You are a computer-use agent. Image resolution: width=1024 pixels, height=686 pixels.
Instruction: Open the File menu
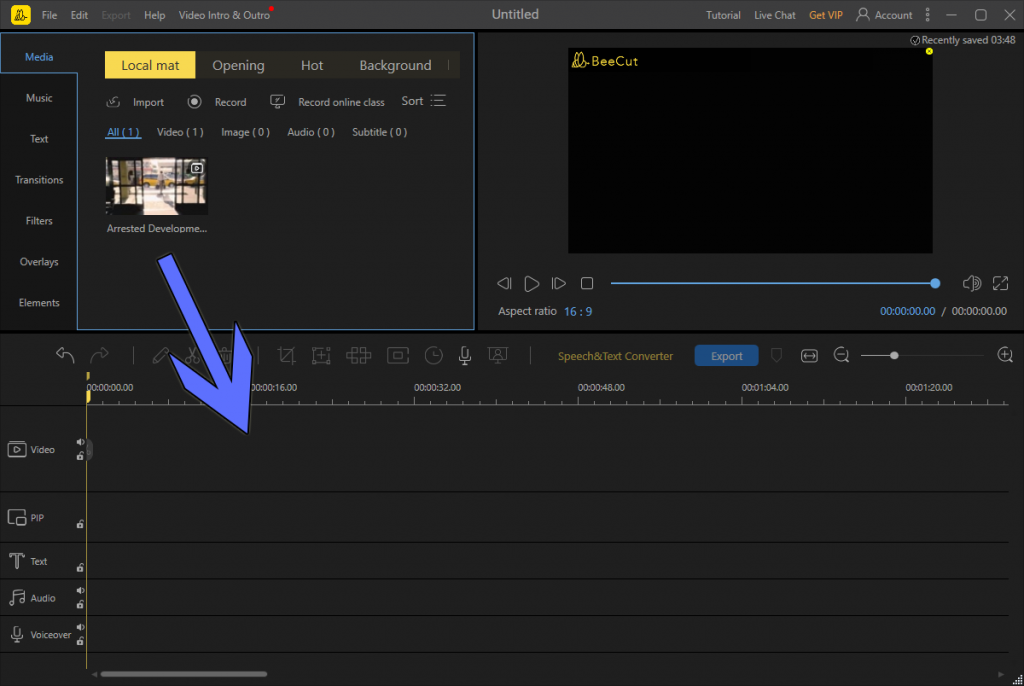(x=49, y=15)
